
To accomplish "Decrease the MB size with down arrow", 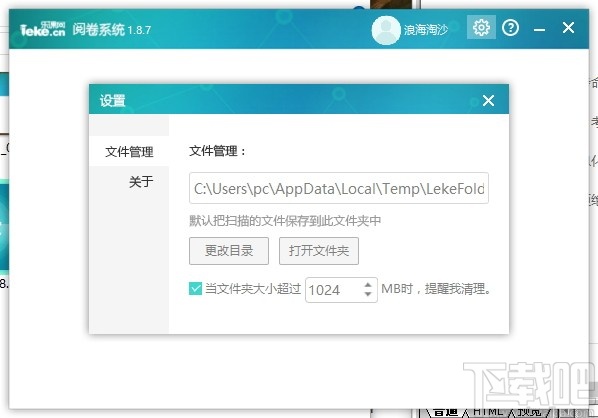I will point(368,294).
